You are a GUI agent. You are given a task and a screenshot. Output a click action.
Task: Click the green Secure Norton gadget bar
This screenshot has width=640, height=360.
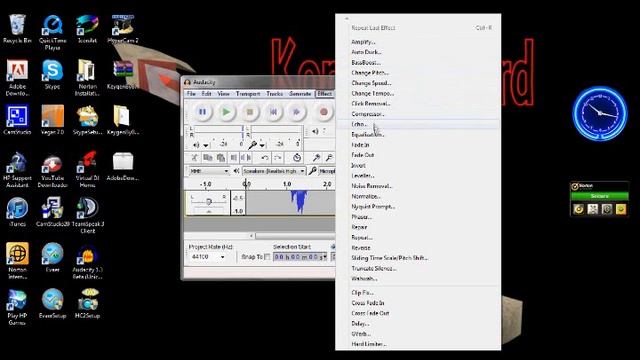[599, 196]
